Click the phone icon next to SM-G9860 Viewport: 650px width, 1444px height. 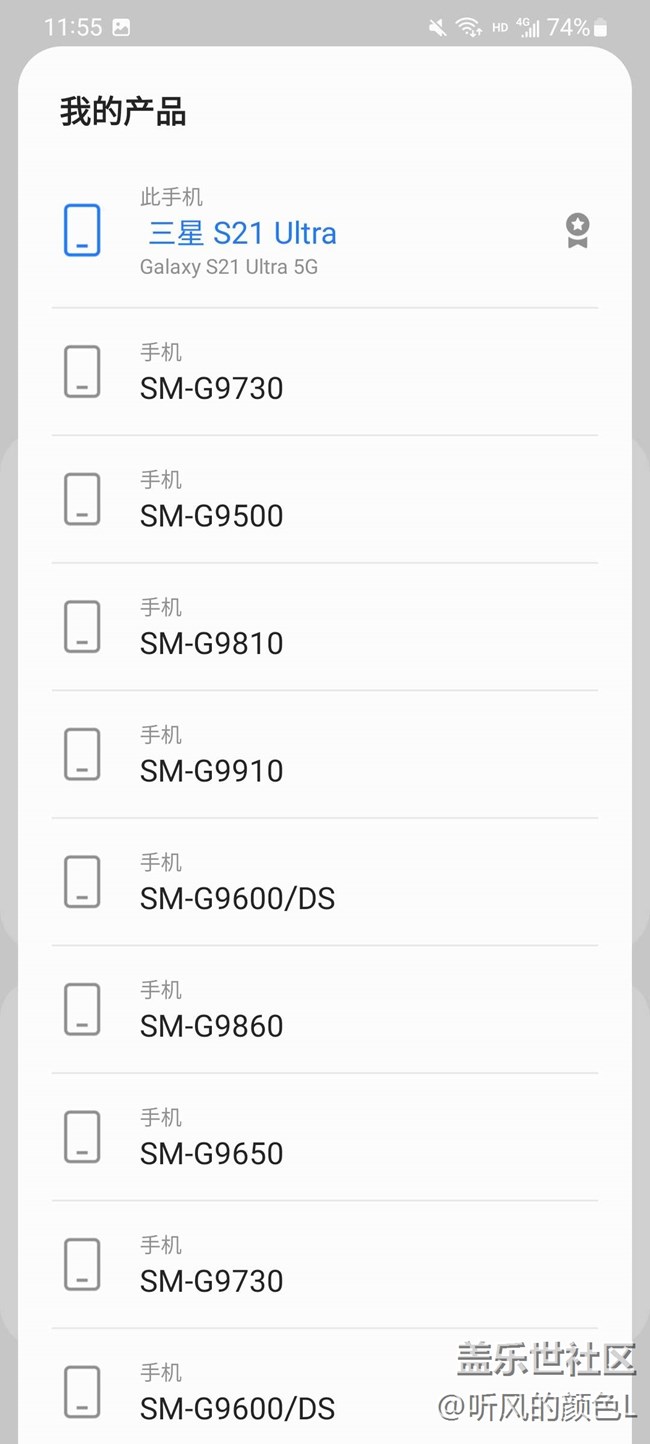click(x=82, y=1009)
